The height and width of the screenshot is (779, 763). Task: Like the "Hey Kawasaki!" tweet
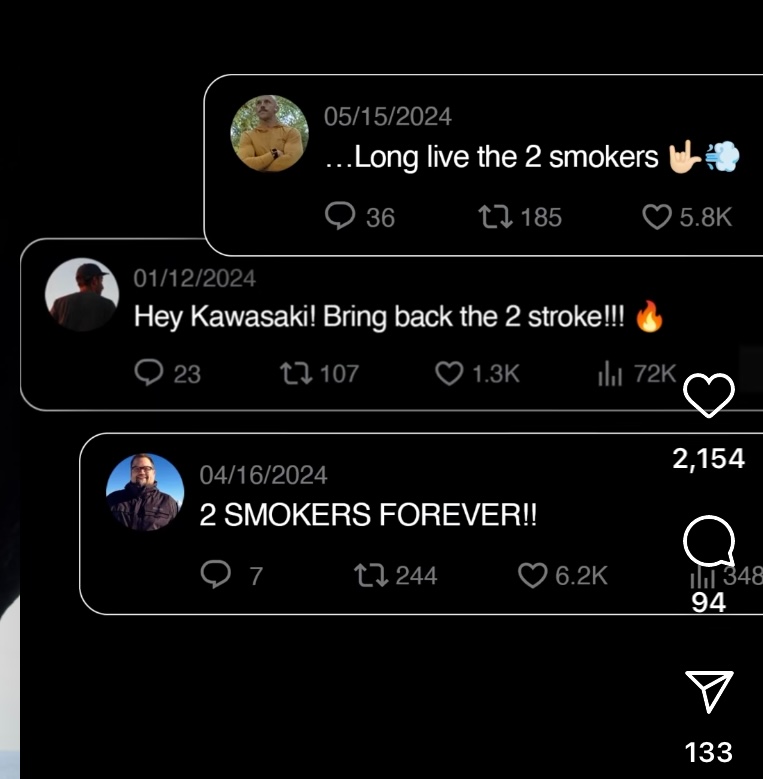450,373
